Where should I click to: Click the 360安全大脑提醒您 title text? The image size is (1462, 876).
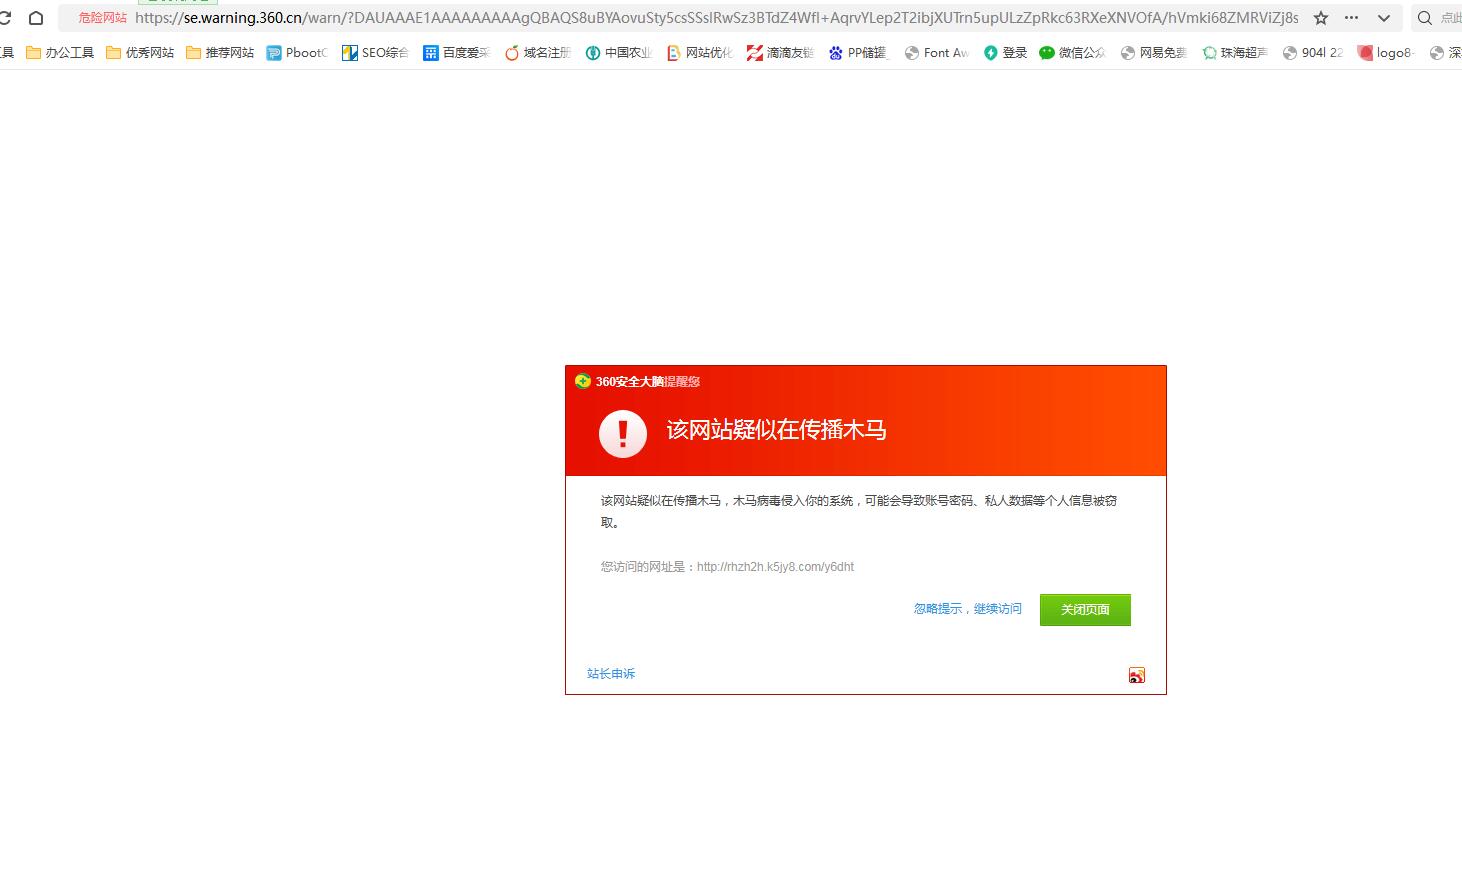(x=648, y=382)
